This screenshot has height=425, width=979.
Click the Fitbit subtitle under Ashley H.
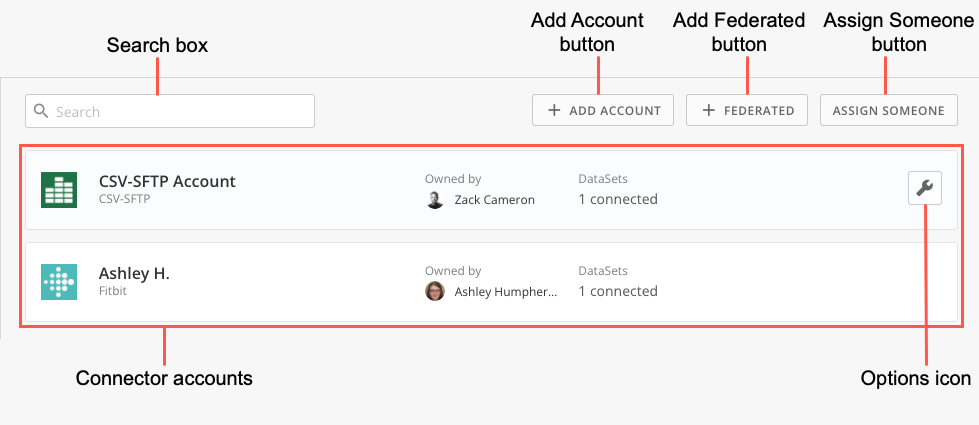coord(114,291)
